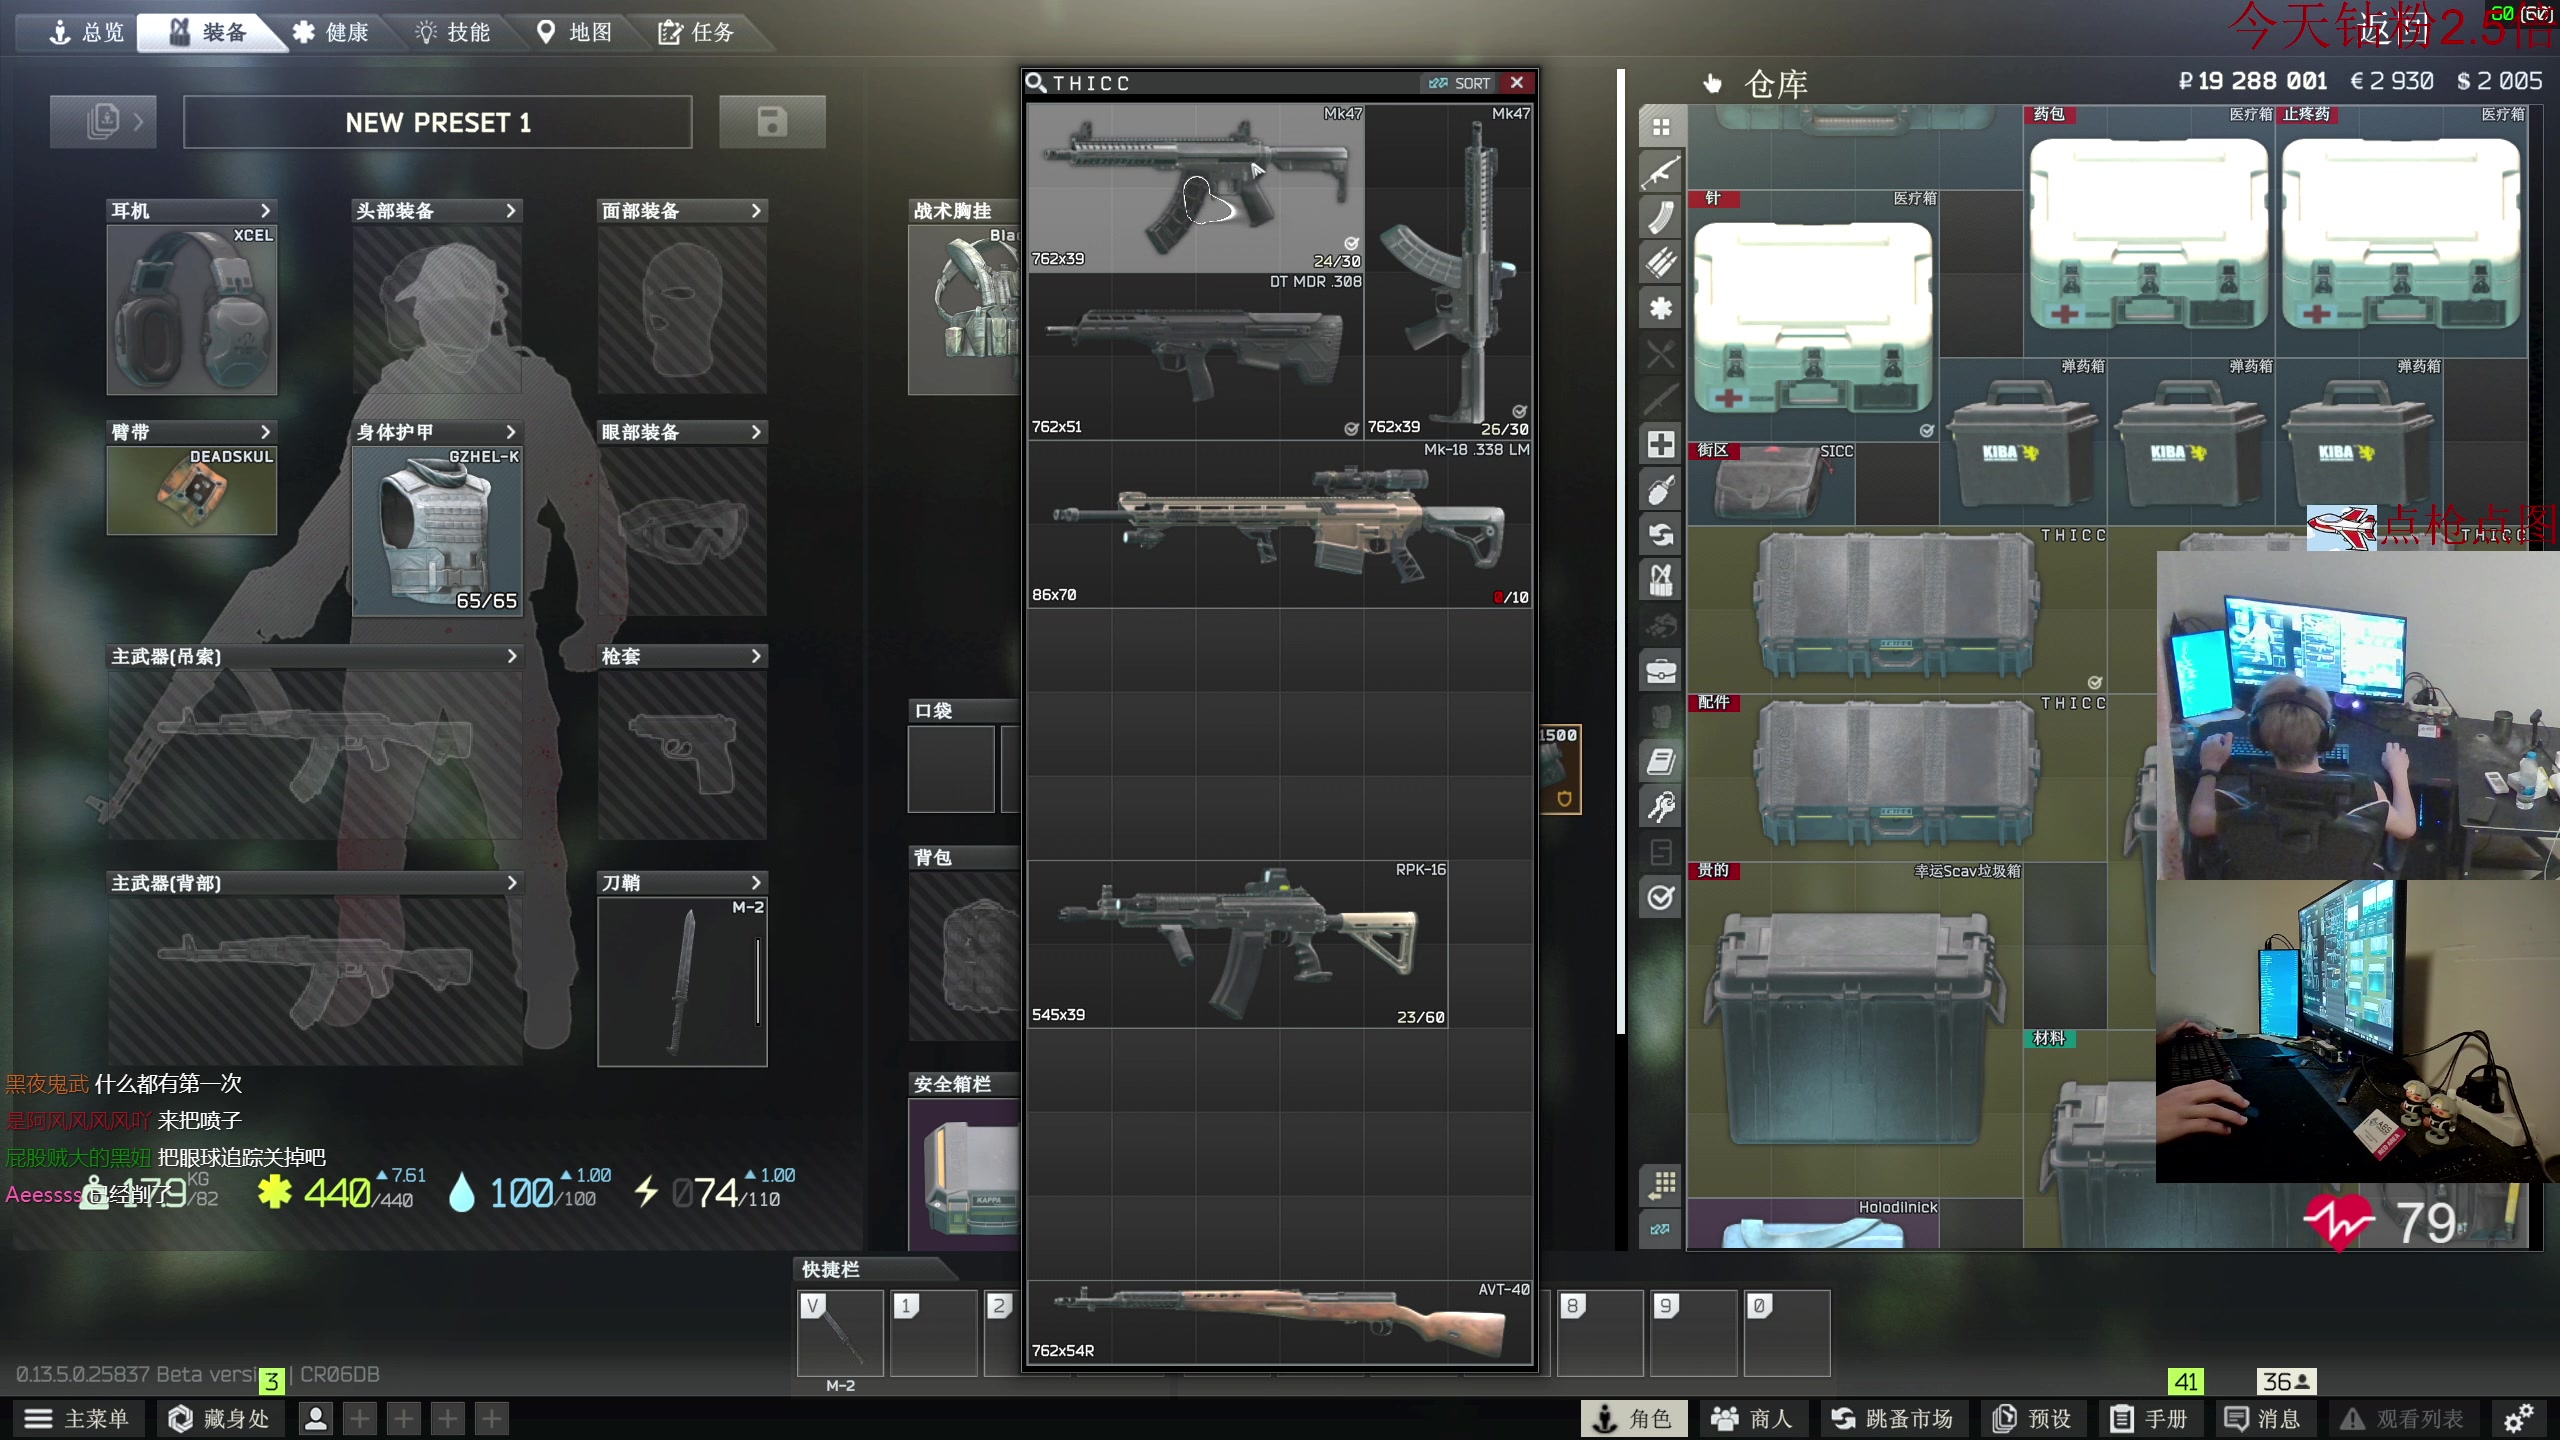Viewport: 2560px width, 1440px height.
Task: Filter stash by the asterisk meds icon
Action: tap(1661, 308)
